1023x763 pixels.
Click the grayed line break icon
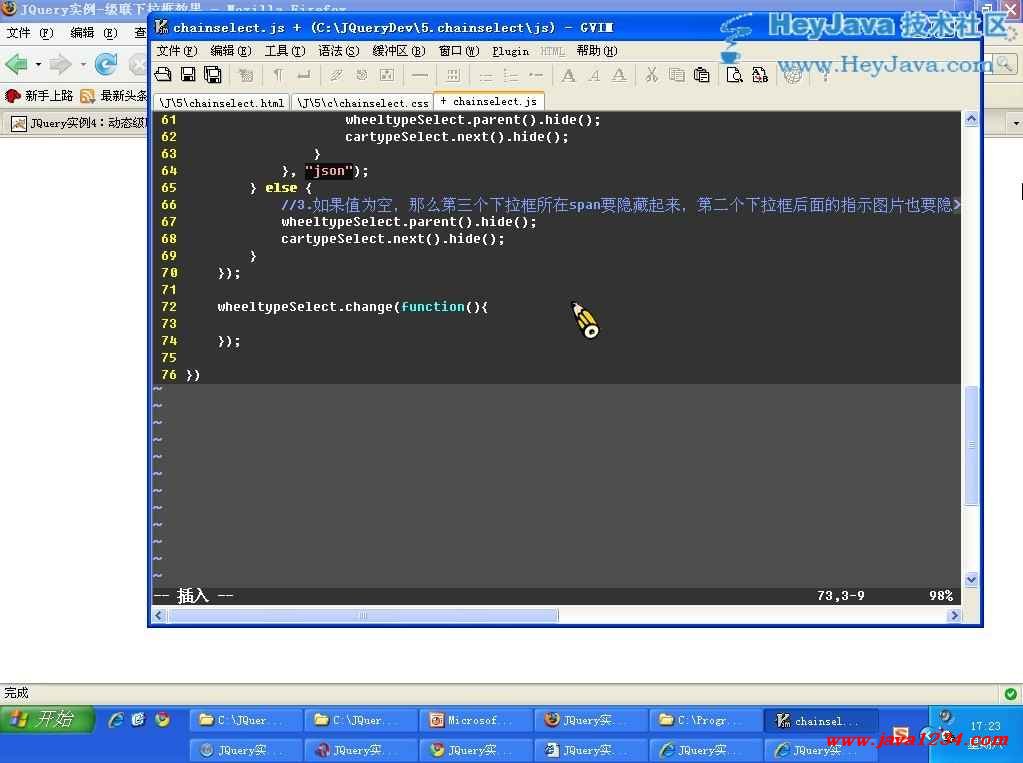coord(303,76)
